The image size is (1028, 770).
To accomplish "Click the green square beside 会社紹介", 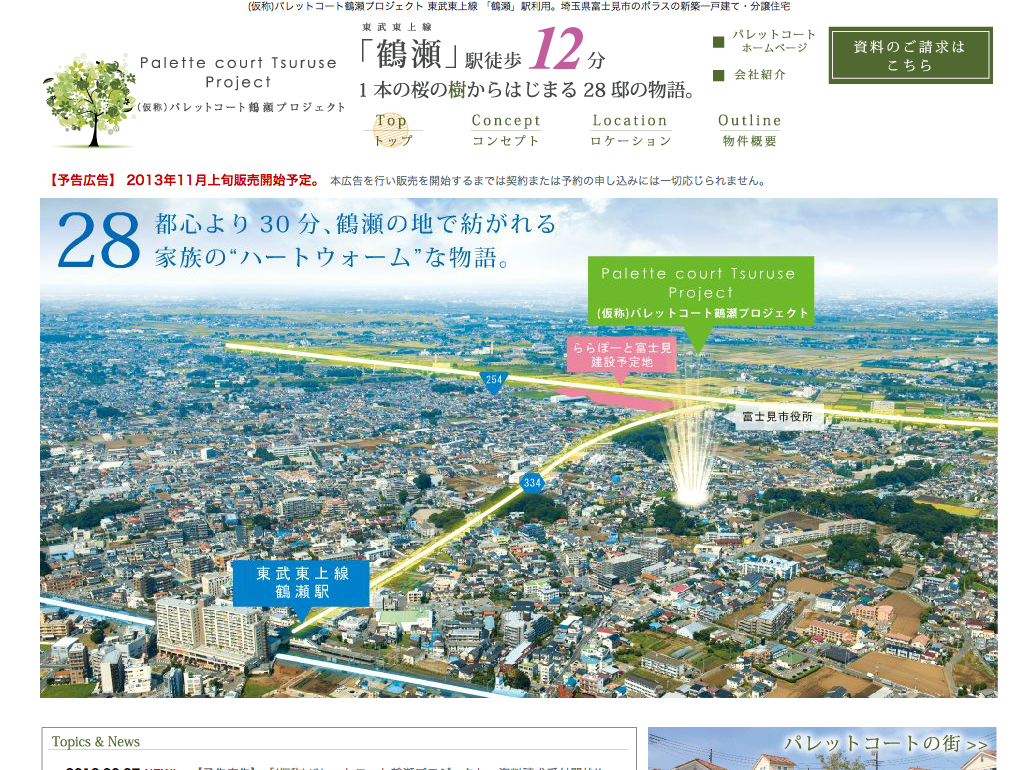I will (718, 75).
